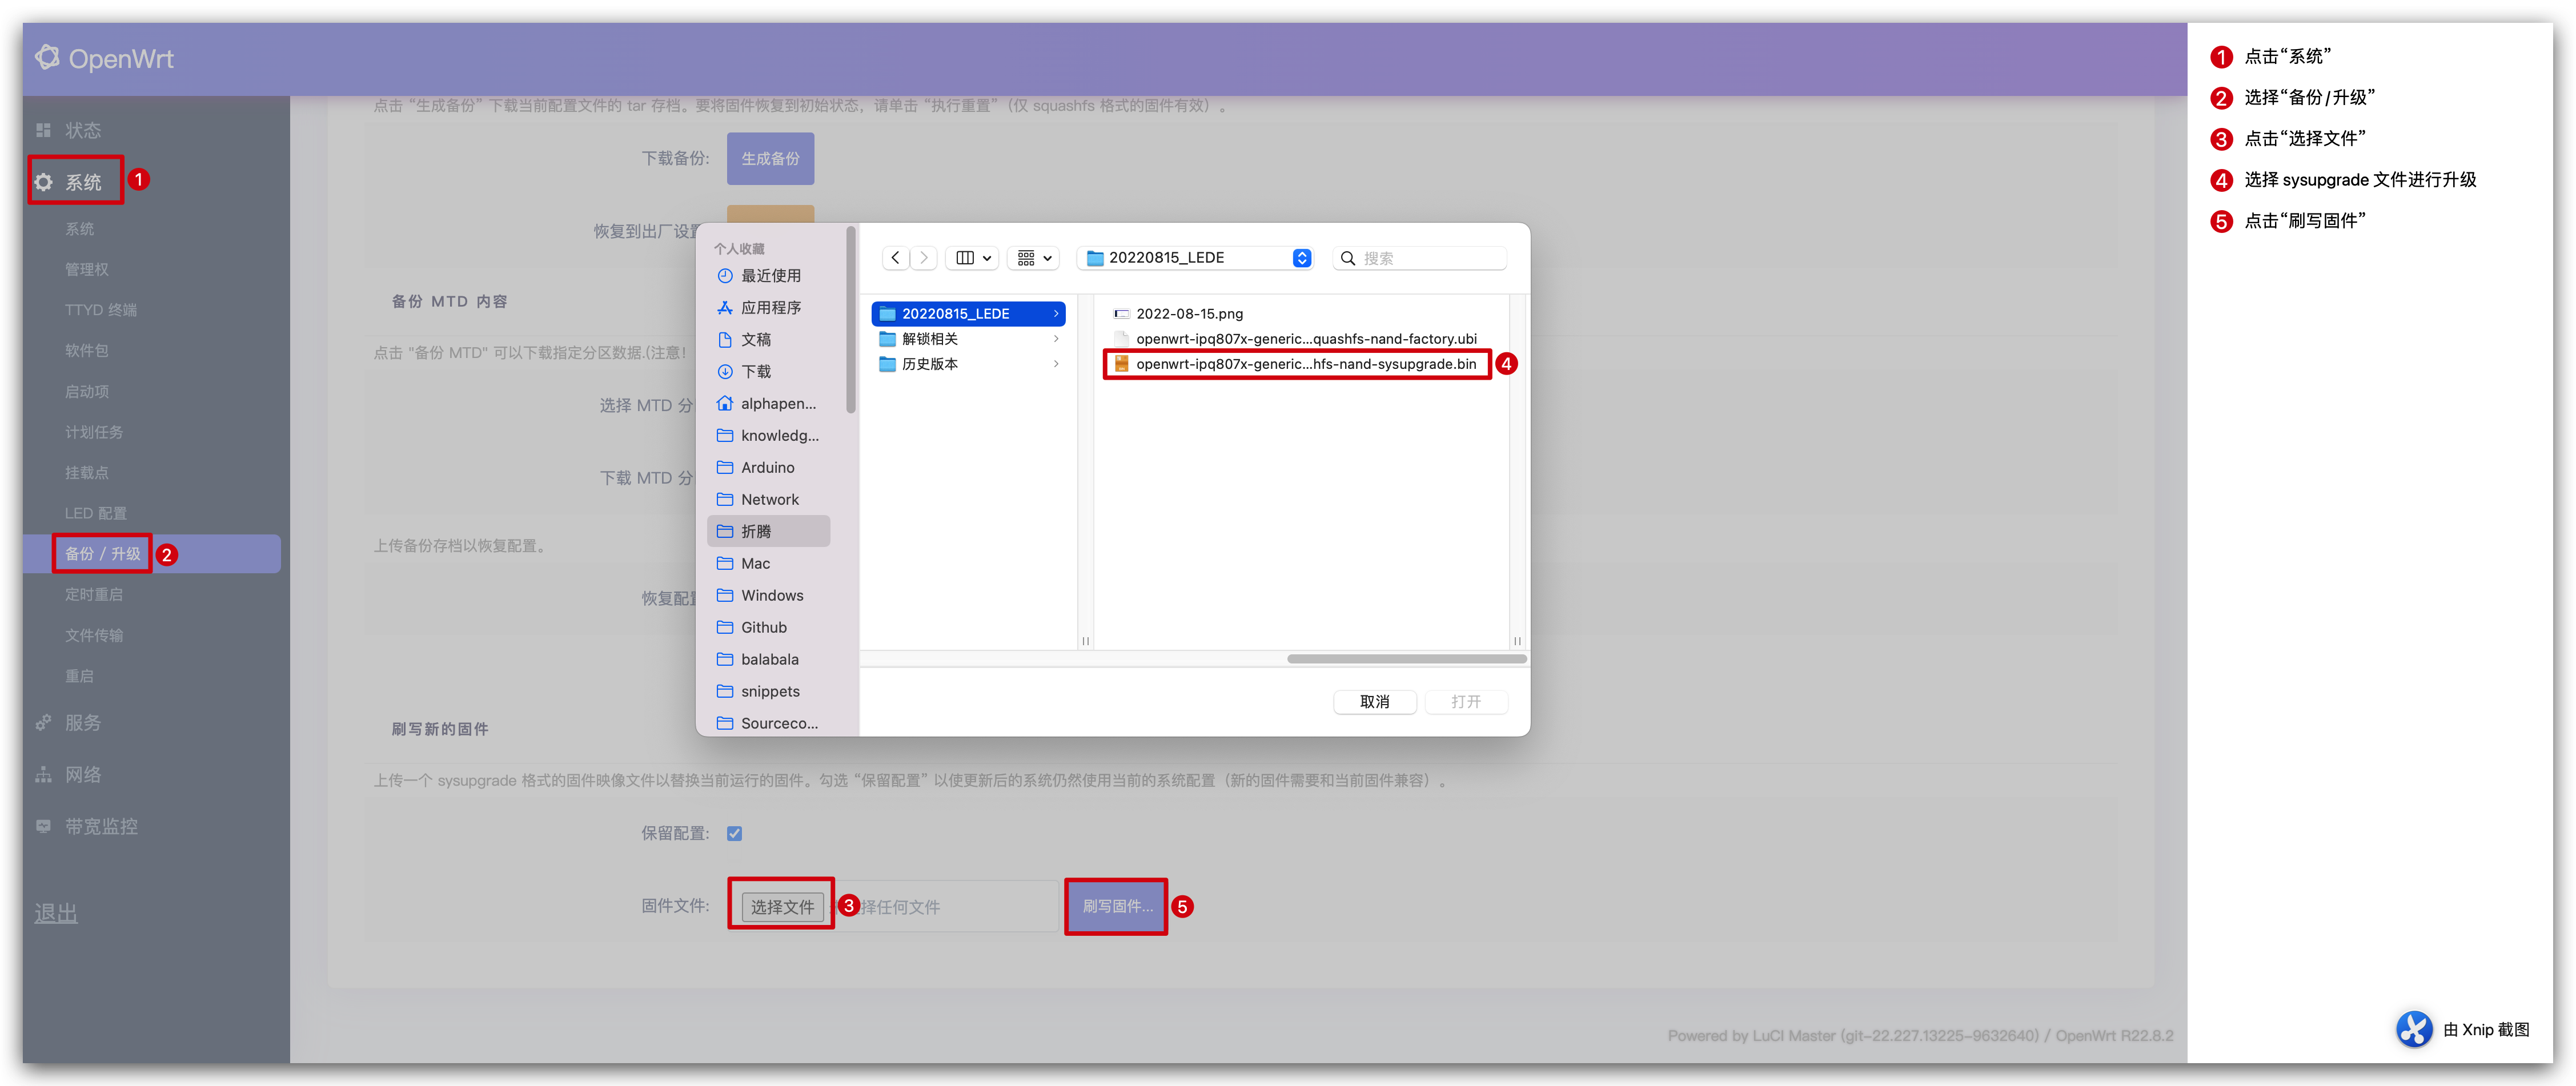Toggle the 保留配置 checkbox
This screenshot has width=2576, height=1086.
pyautogui.click(x=734, y=833)
